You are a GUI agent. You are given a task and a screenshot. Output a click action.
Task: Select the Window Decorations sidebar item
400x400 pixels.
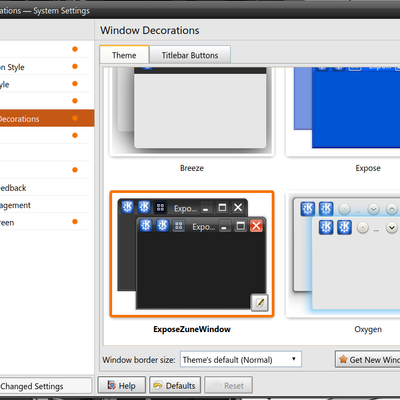click(47, 118)
